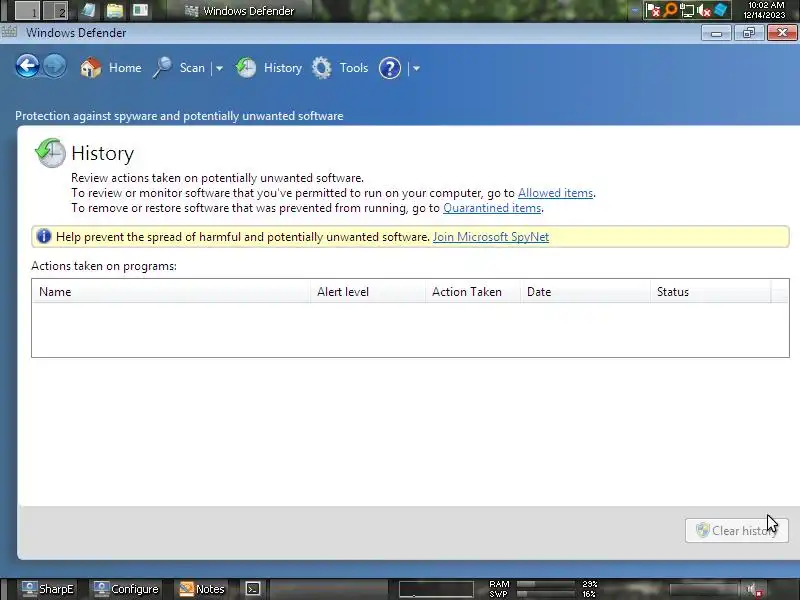Click the orange magnifier tray icon
Screen dimensions: 800x600
670,10
